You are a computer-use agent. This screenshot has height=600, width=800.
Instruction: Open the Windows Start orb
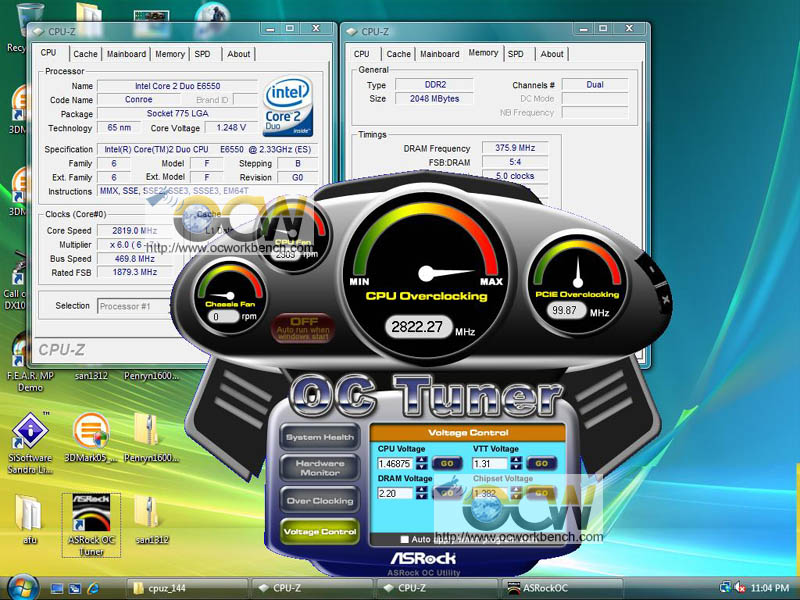[x=21, y=587]
